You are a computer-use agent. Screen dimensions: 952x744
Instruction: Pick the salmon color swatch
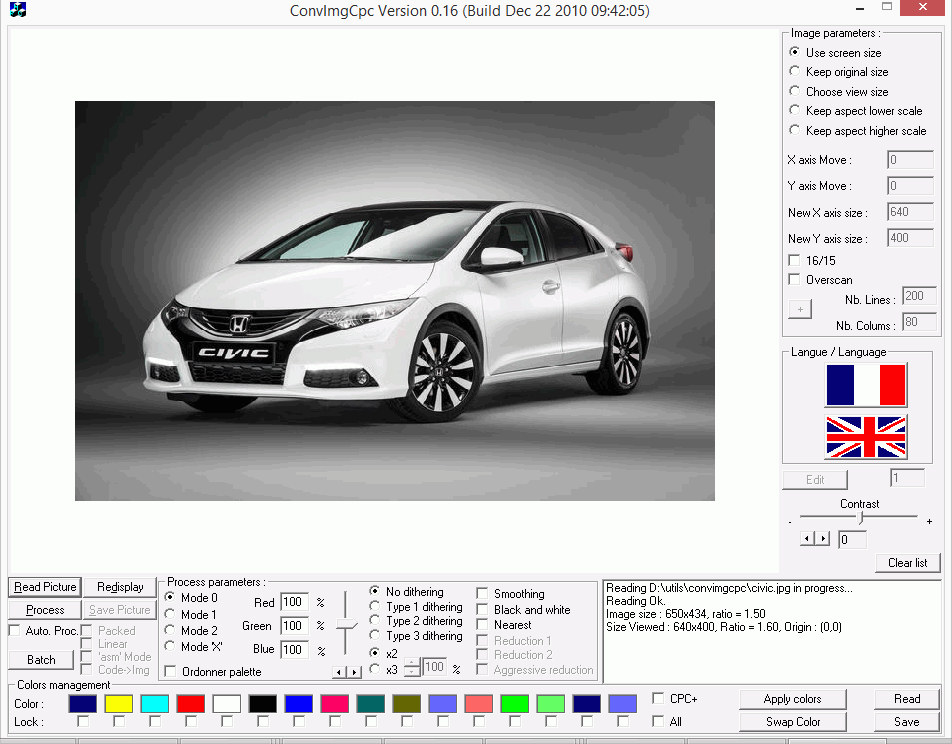[x=478, y=703]
